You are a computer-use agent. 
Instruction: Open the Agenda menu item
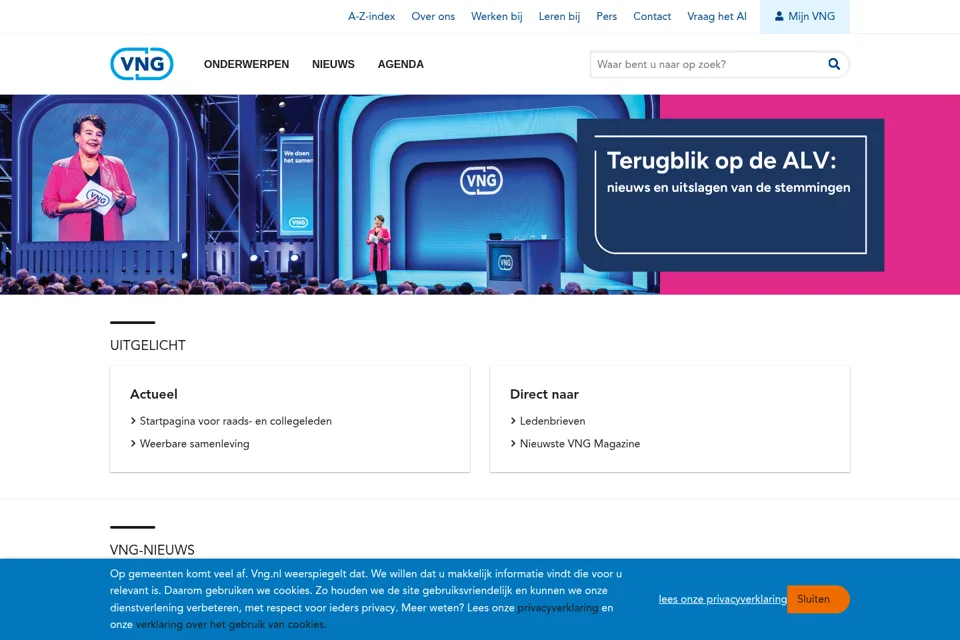pyautogui.click(x=400, y=64)
